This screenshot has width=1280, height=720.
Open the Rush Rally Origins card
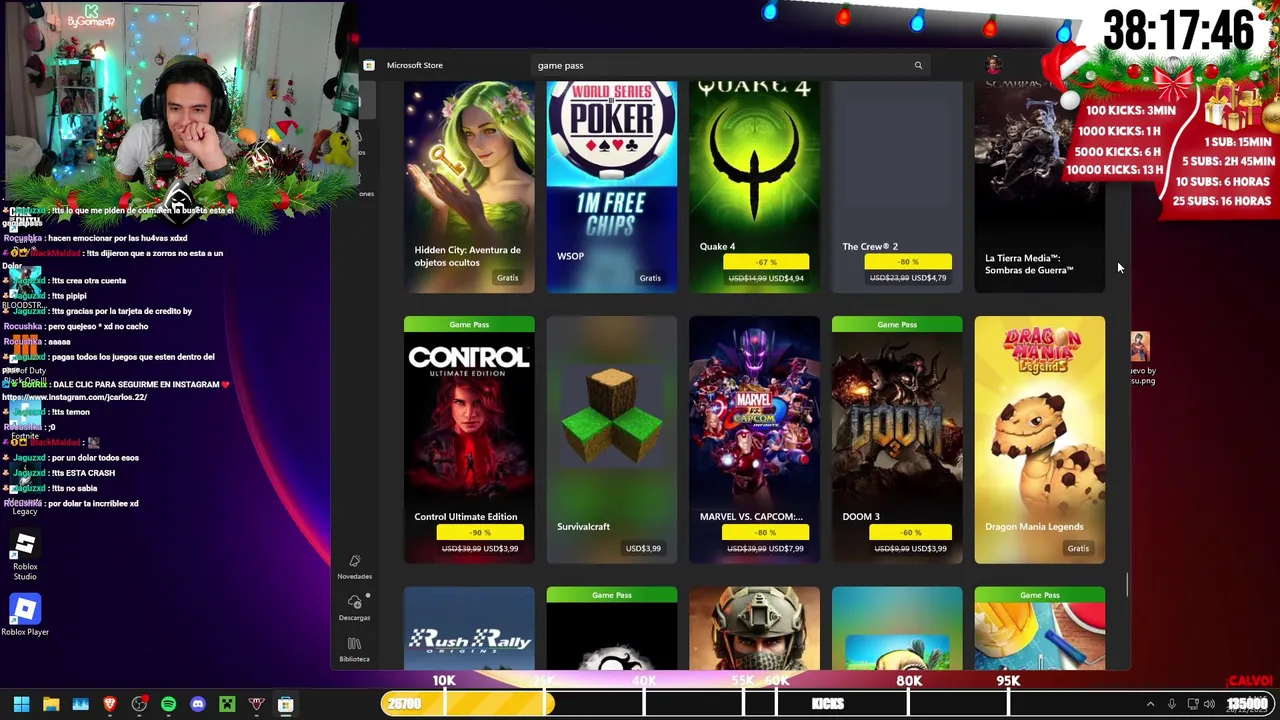(x=469, y=629)
